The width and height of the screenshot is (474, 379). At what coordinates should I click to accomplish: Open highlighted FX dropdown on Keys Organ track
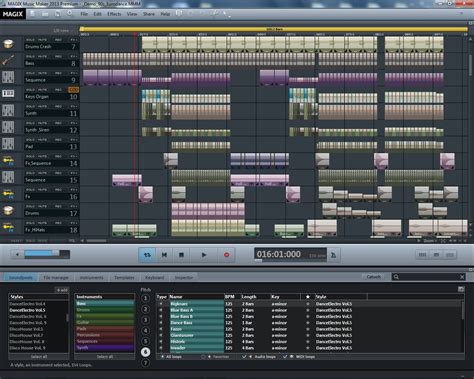[73, 90]
